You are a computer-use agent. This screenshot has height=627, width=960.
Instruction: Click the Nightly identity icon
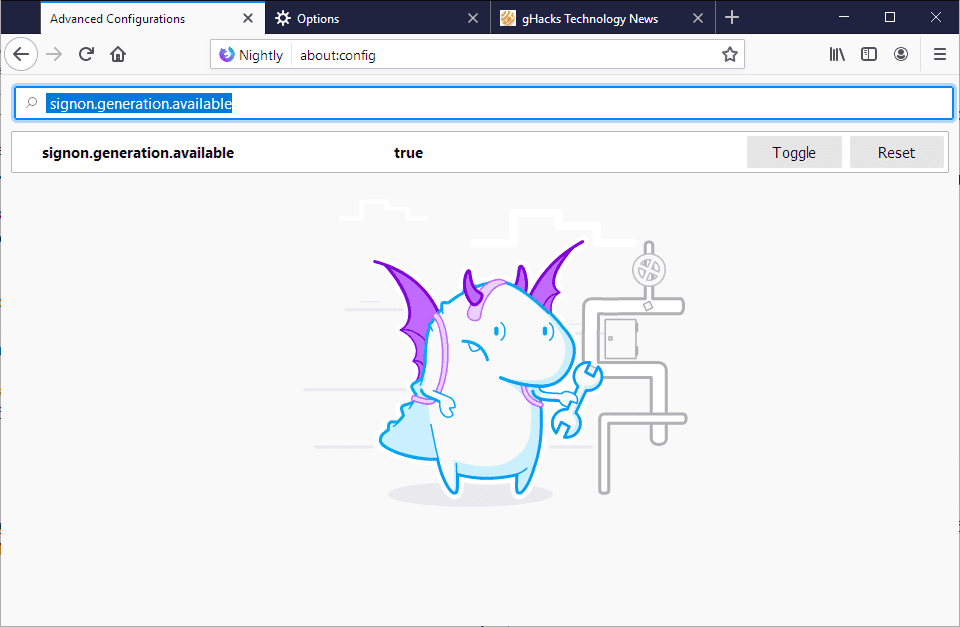coord(227,54)
